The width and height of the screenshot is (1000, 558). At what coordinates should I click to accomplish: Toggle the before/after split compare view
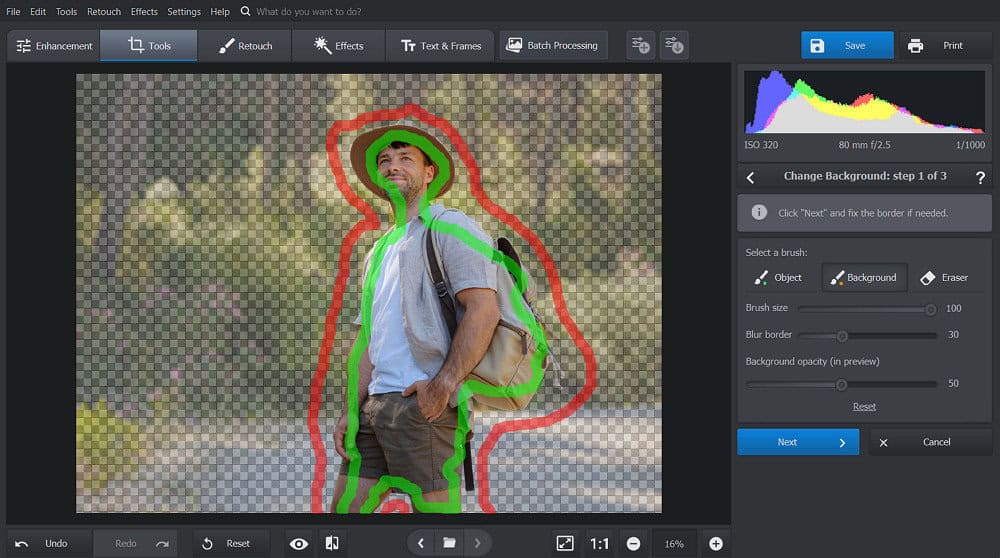tap(332, 543)
